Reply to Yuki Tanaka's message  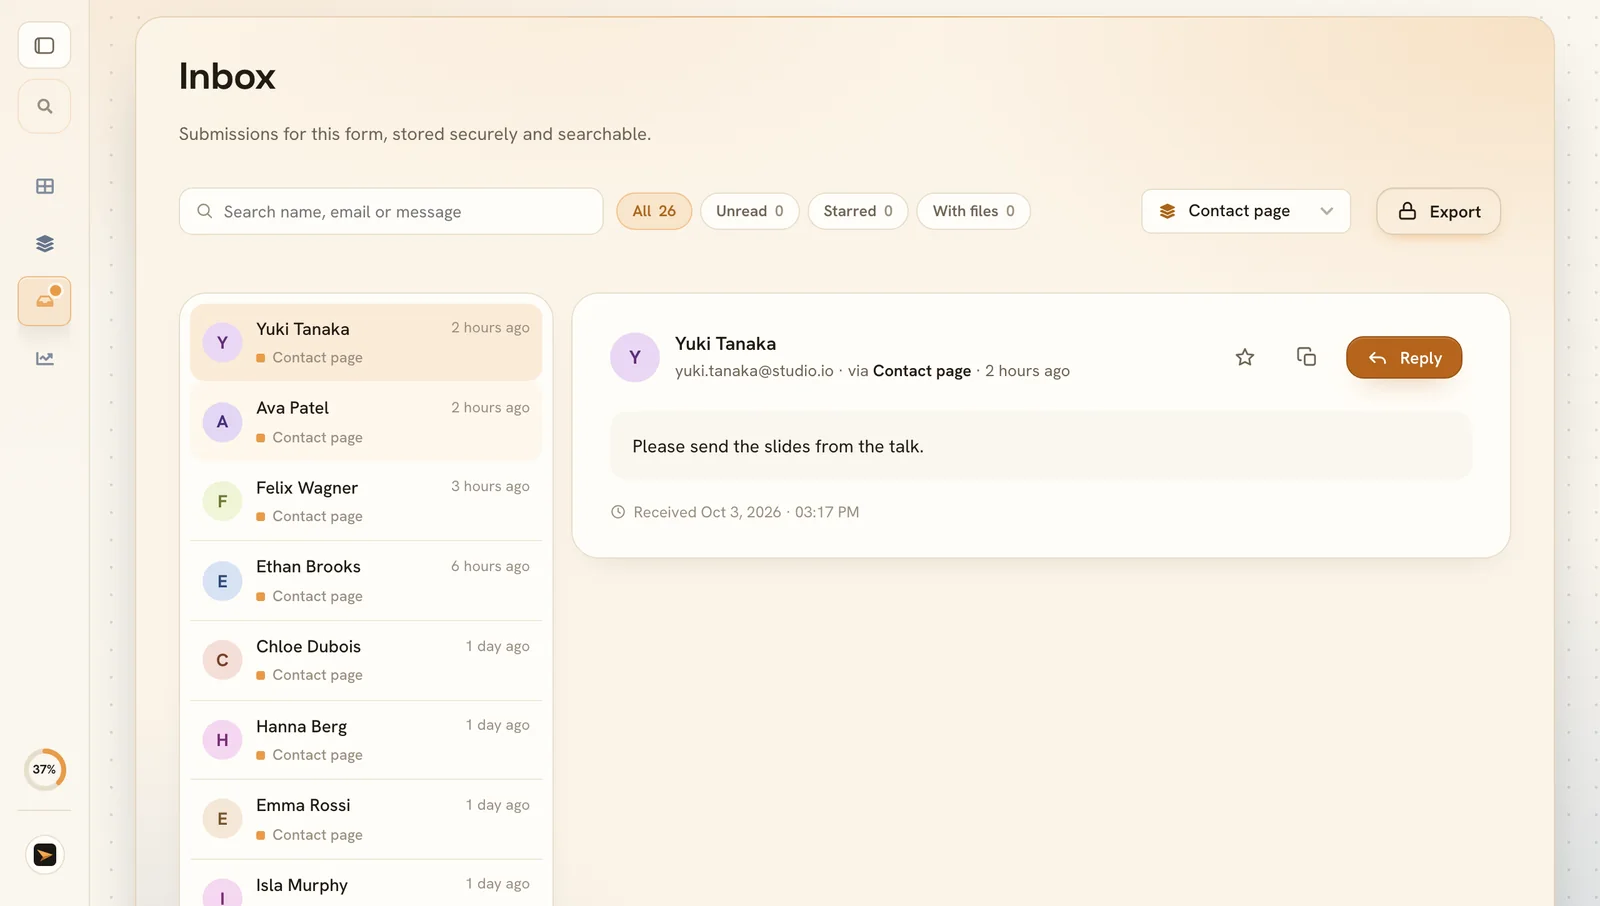coord(1404,358)
